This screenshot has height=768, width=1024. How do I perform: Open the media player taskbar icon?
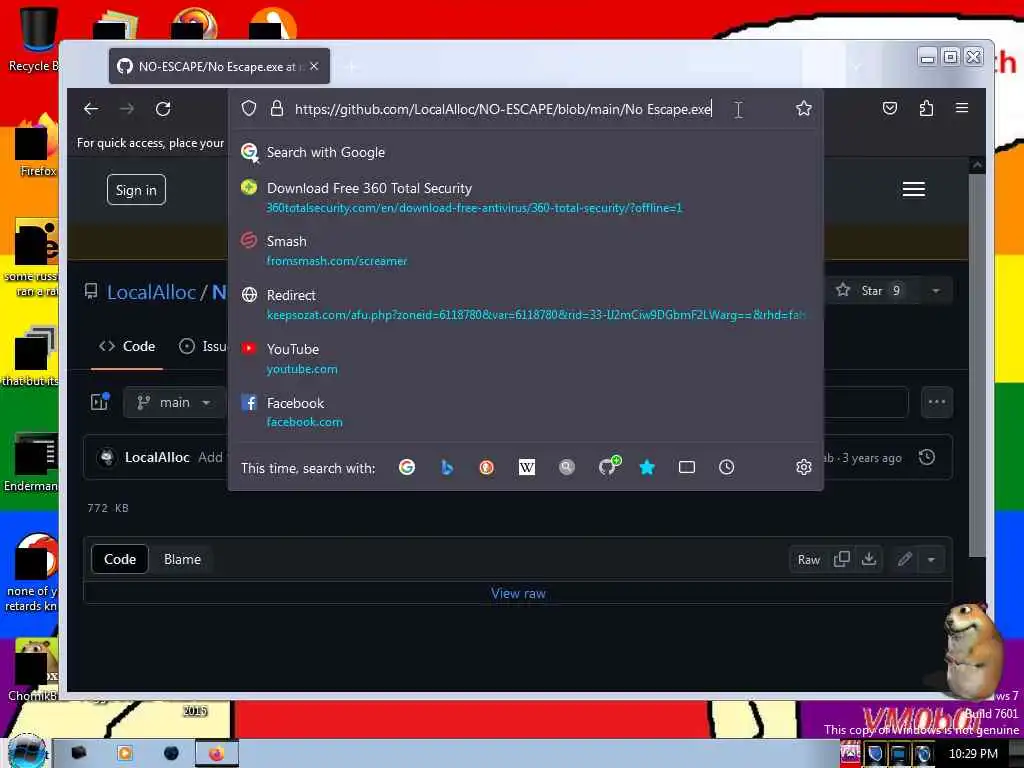click(125, 753)
